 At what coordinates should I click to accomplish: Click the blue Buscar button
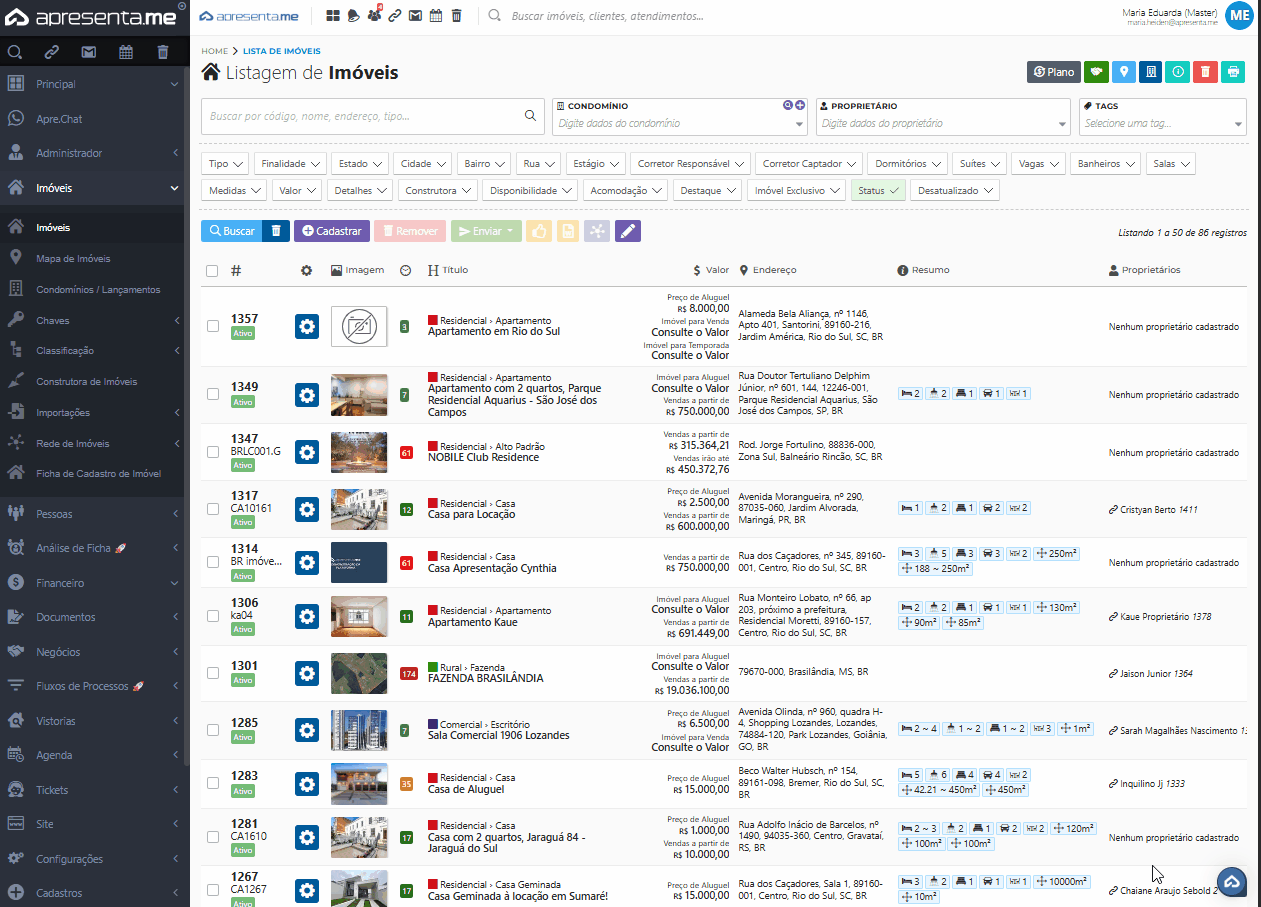coord(232,231)
